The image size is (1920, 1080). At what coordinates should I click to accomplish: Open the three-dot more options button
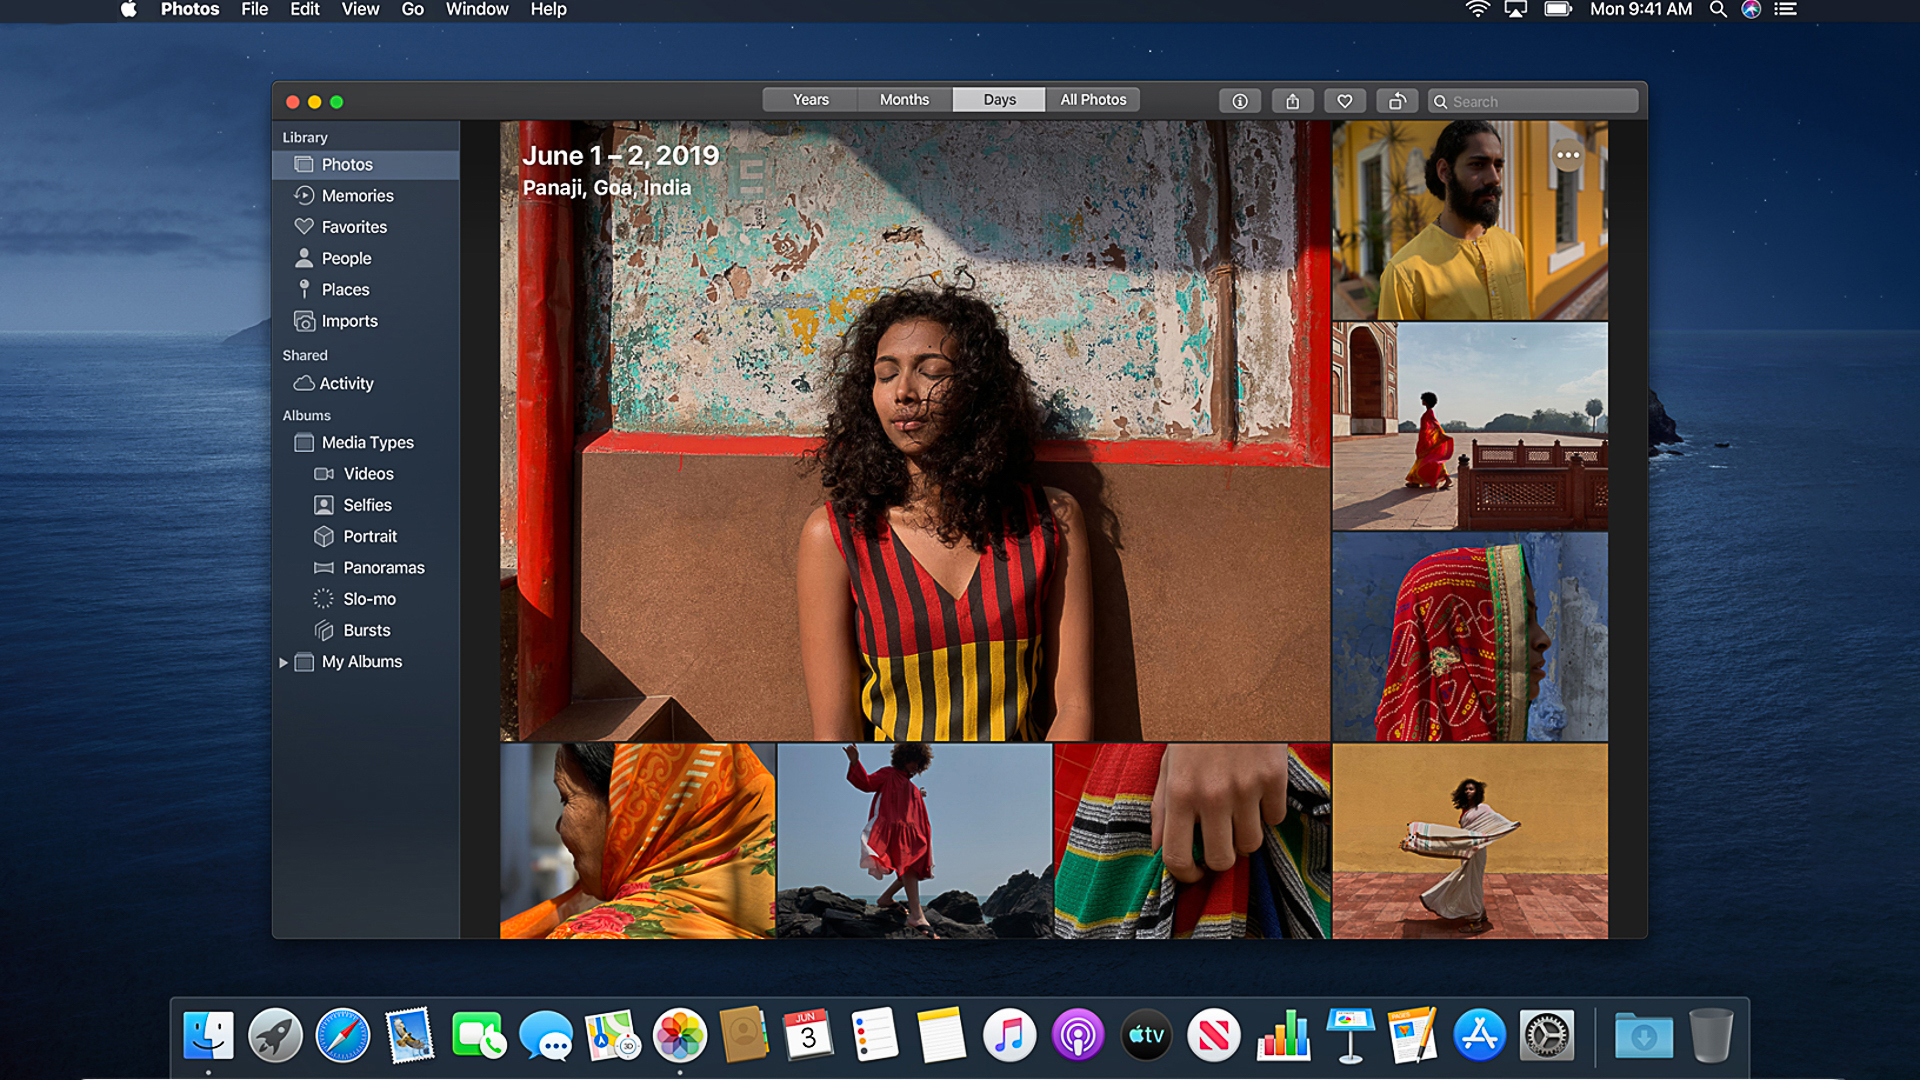(x=1568, y=155)
